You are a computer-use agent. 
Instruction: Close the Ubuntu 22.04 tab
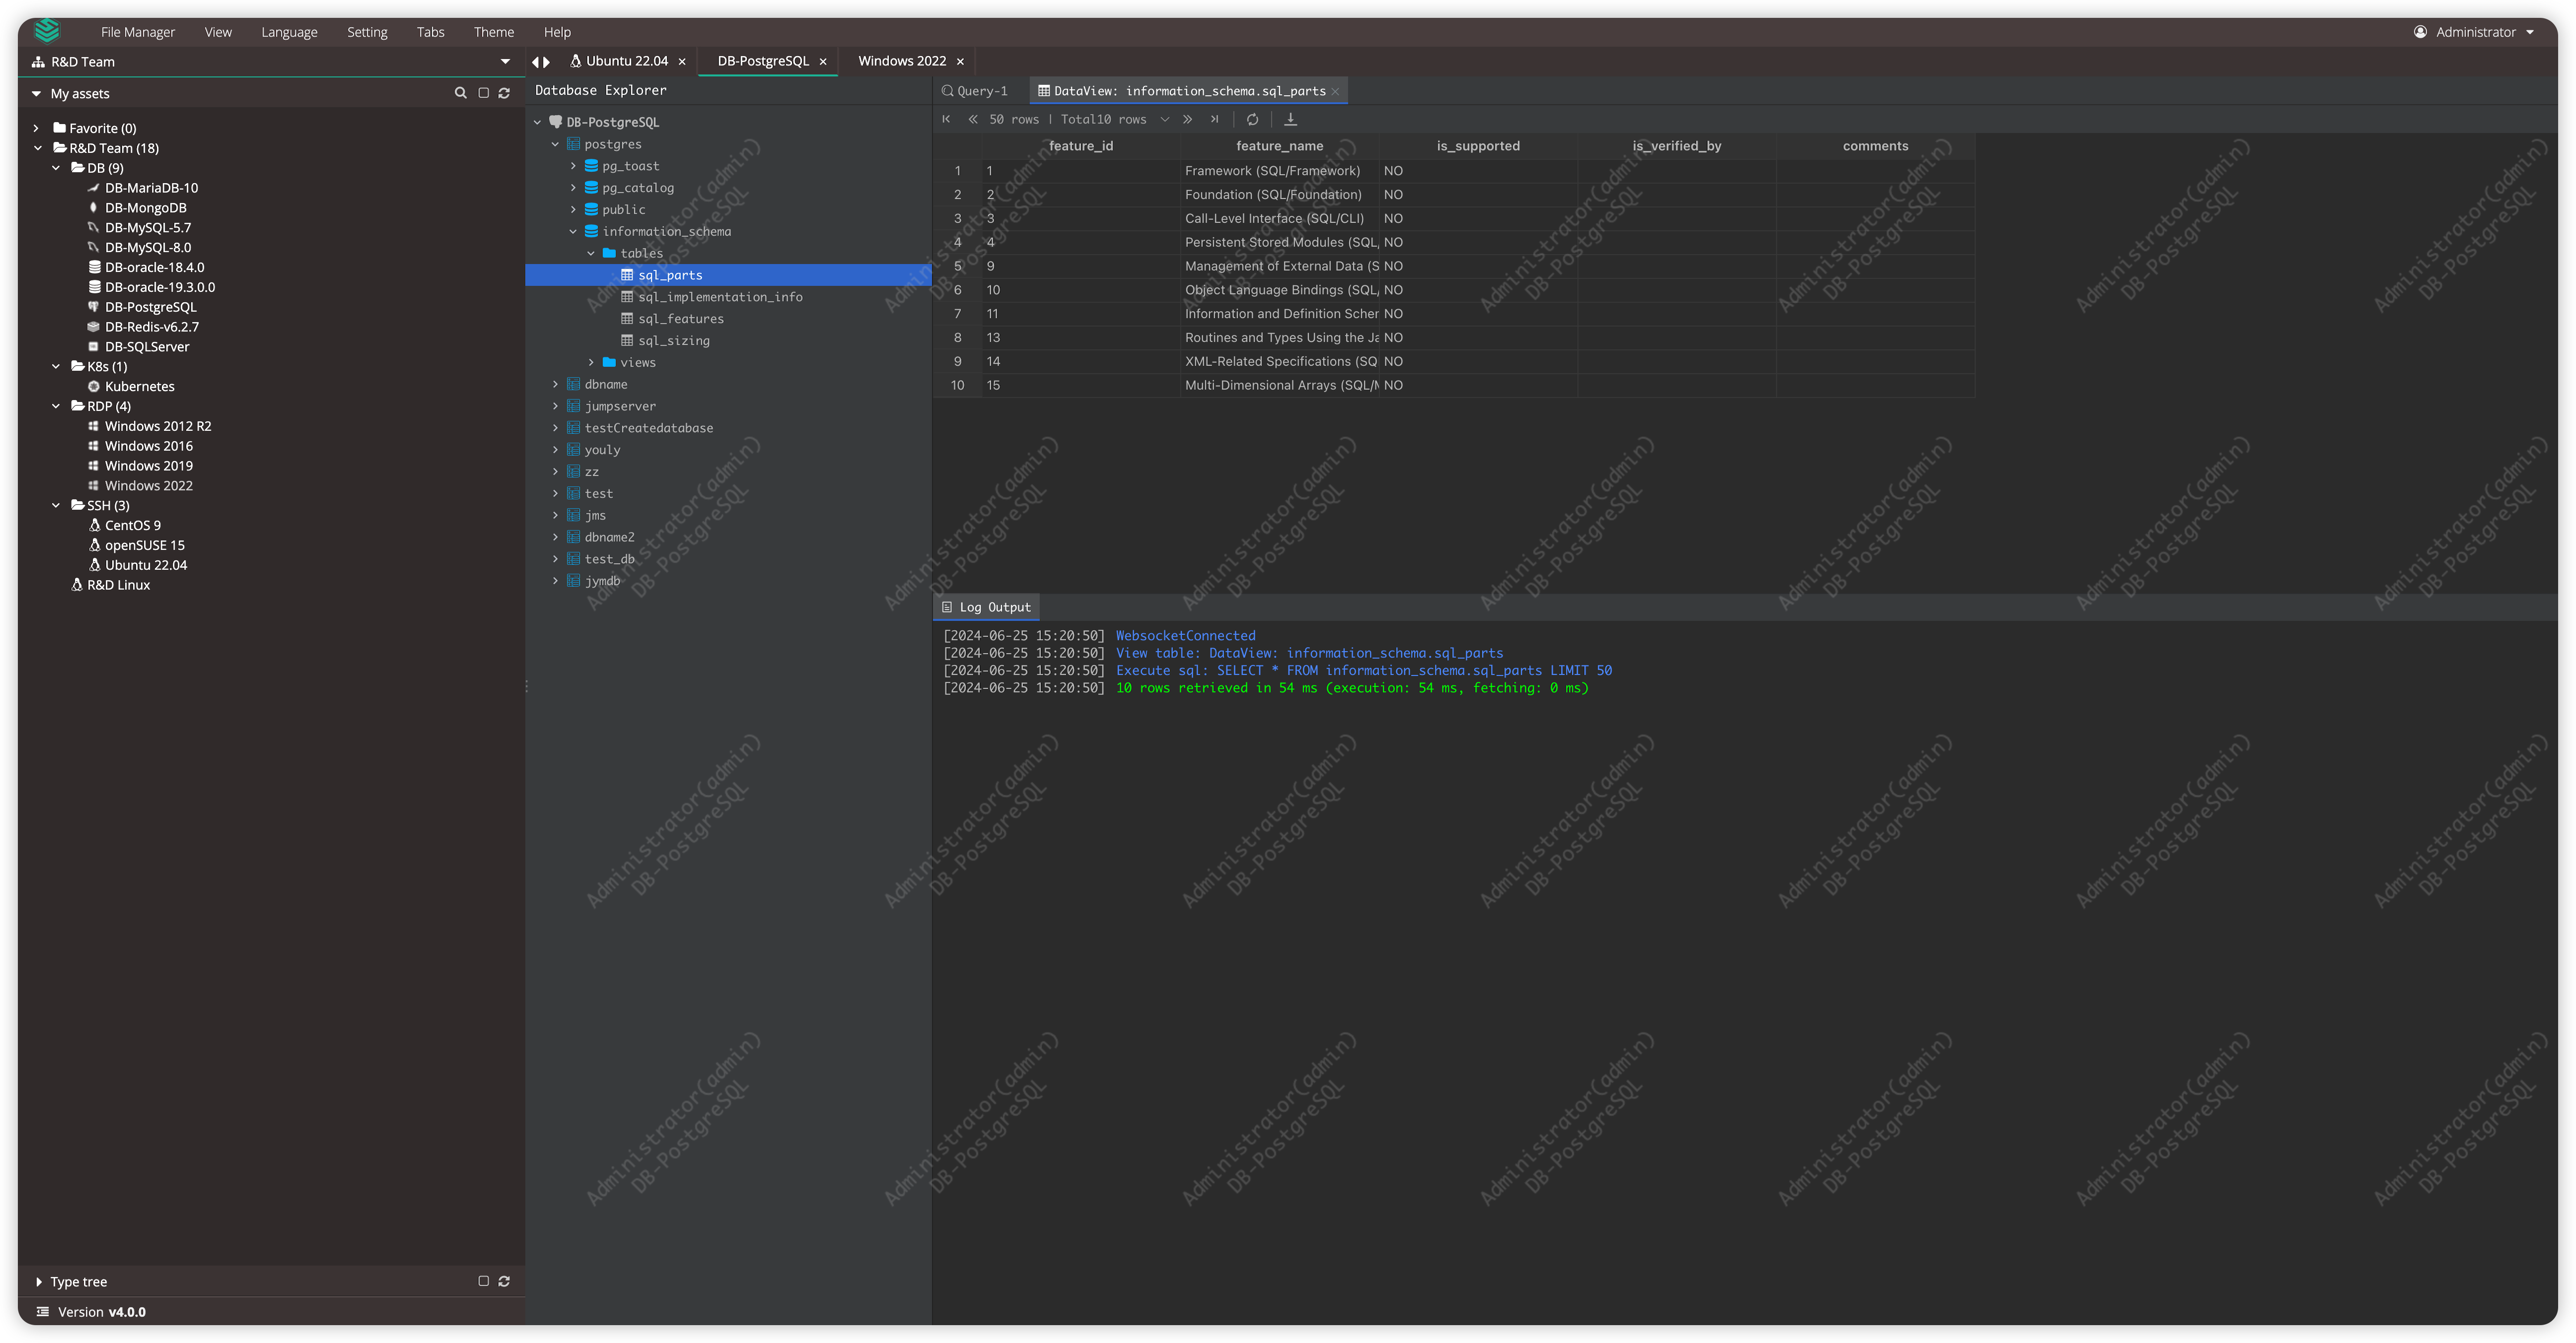point(682,62)
